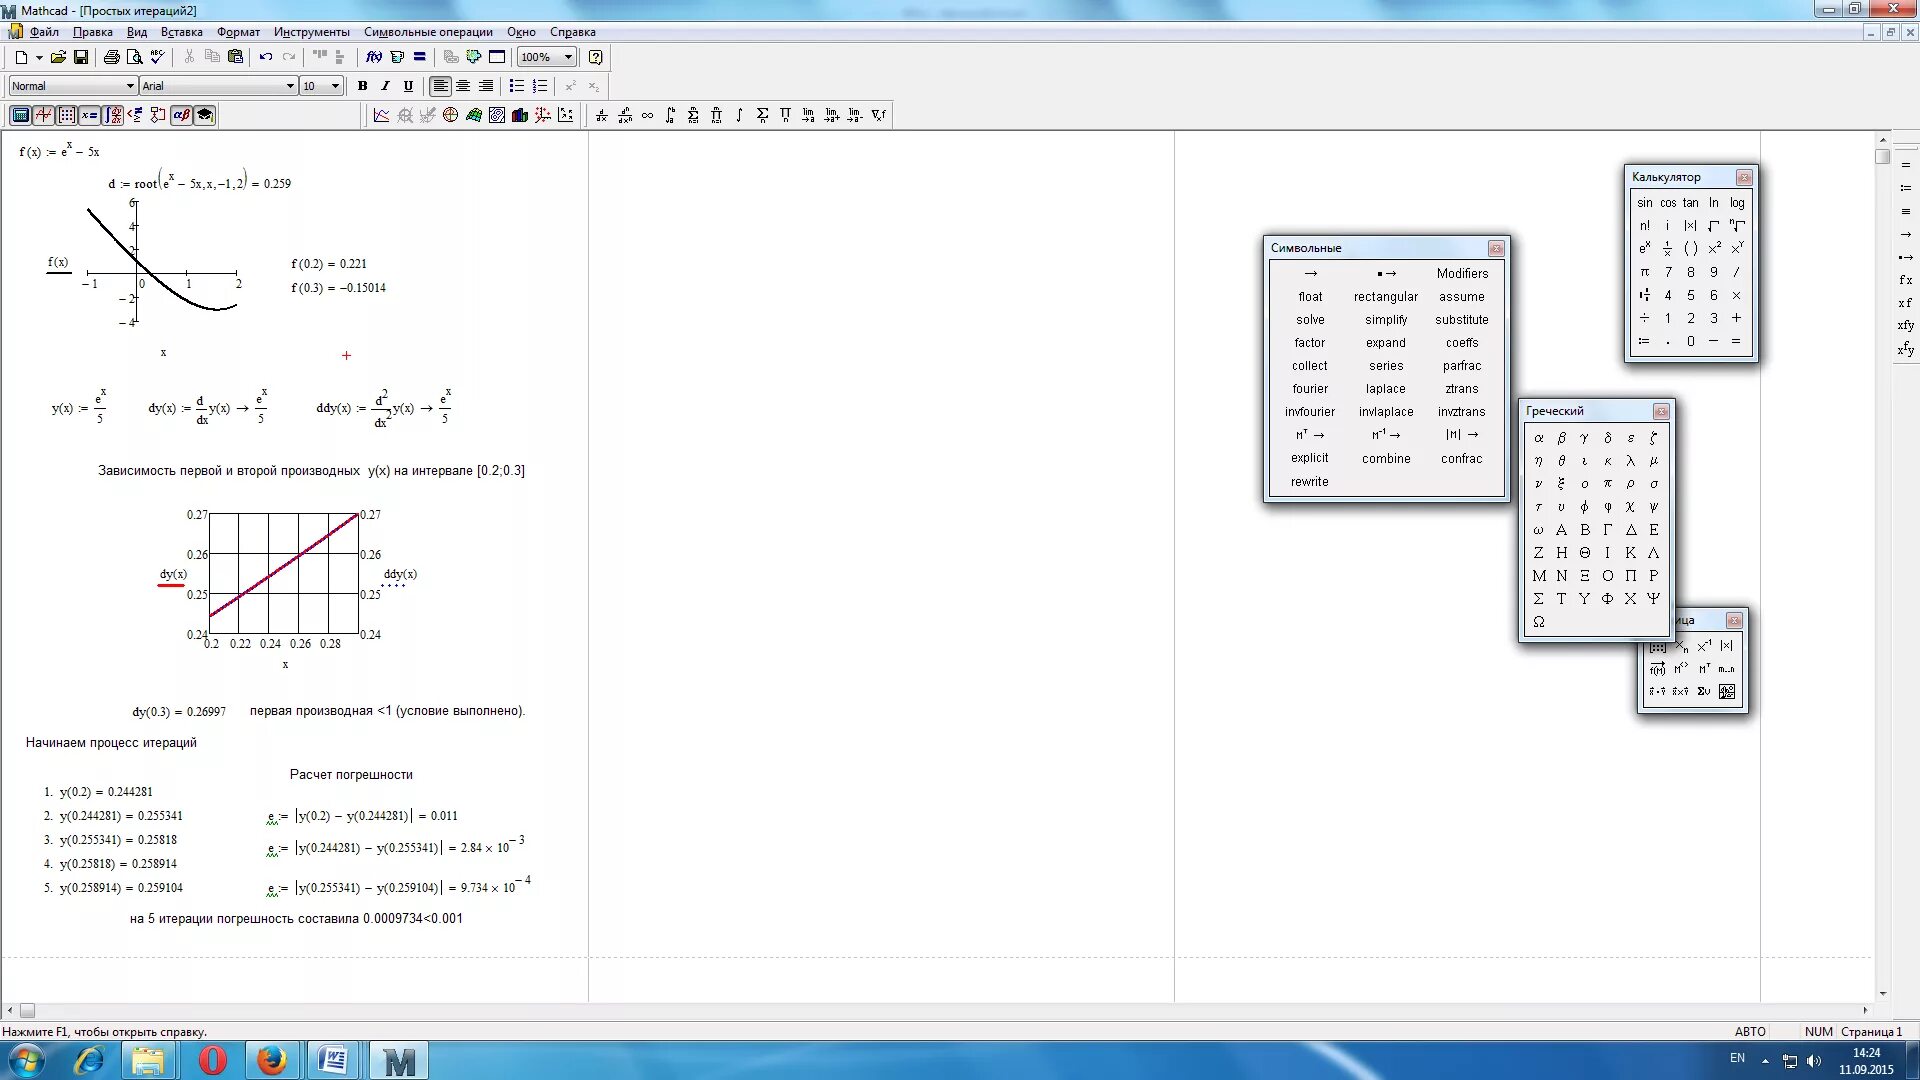Open the Вставка menu

[181, 32]
